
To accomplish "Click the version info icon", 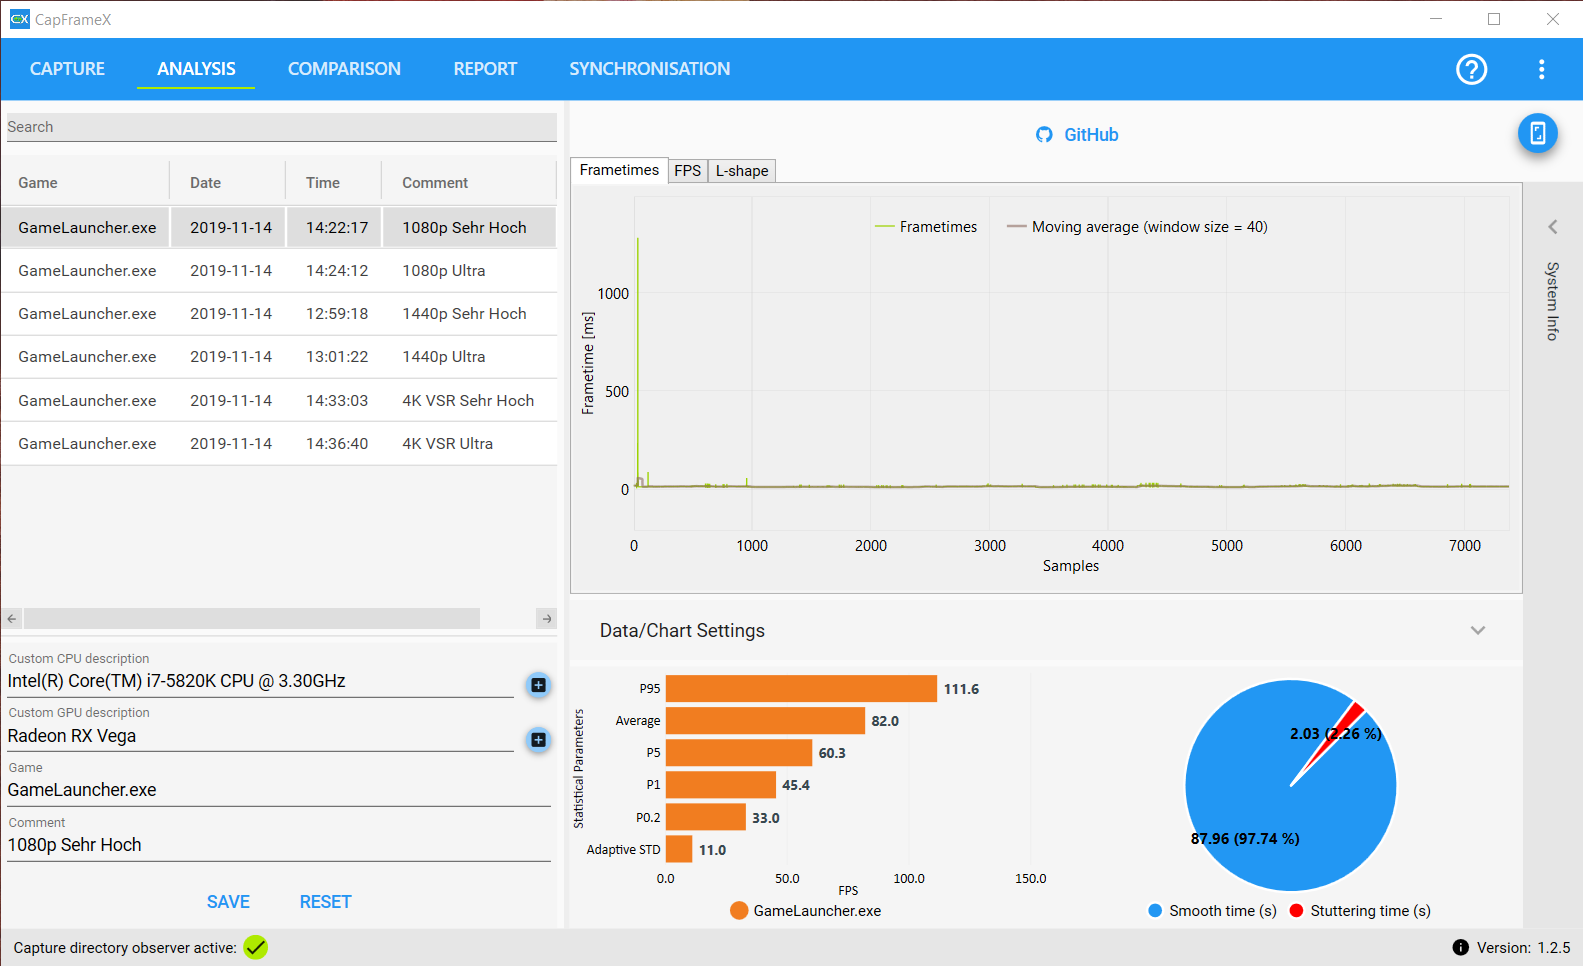I will click(x=1460, y=947).
